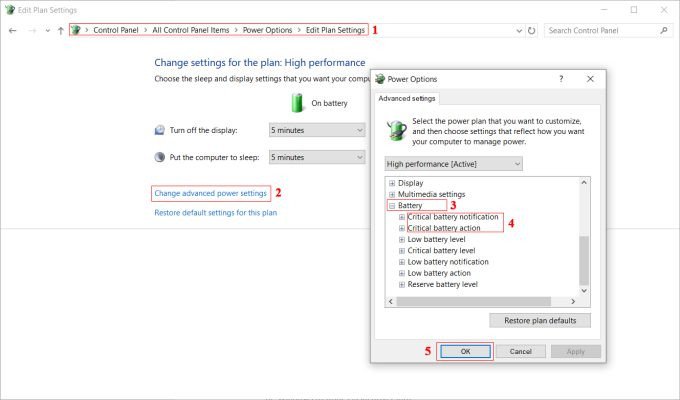Image resolution: width=680 pixels, height=400 pixels.
Task: Click the search magnifier icon
Action: tap(666, 30)
